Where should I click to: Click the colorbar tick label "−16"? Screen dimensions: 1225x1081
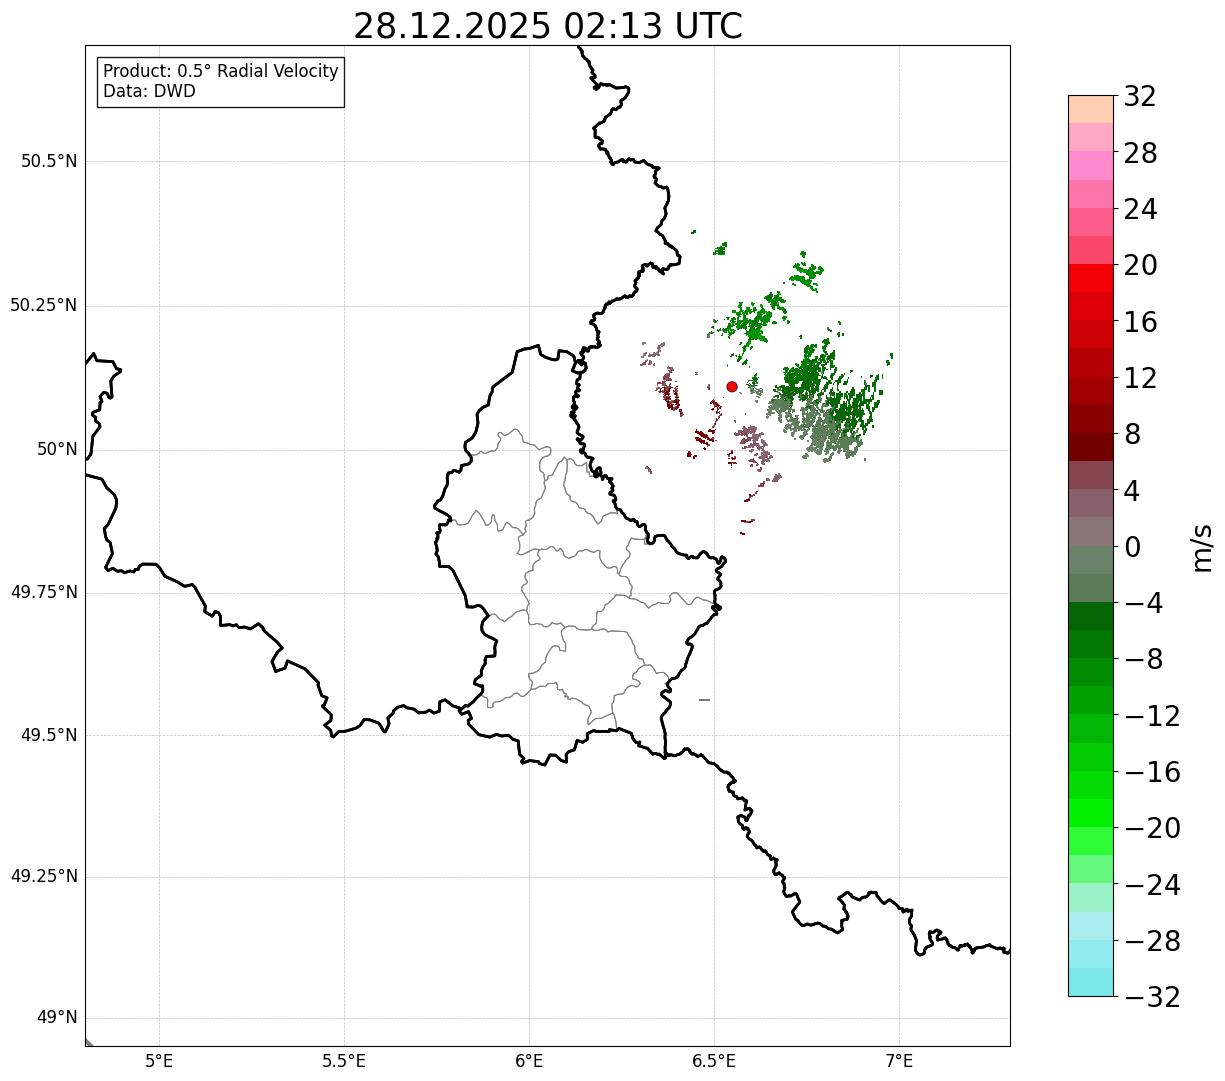pyautogui.click(x=1152, y=773)
